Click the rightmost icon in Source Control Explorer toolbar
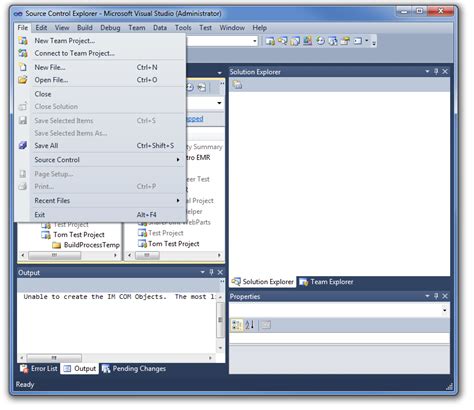Image resolution: width=474 pixels, height=410 pixels. point(202,87)
